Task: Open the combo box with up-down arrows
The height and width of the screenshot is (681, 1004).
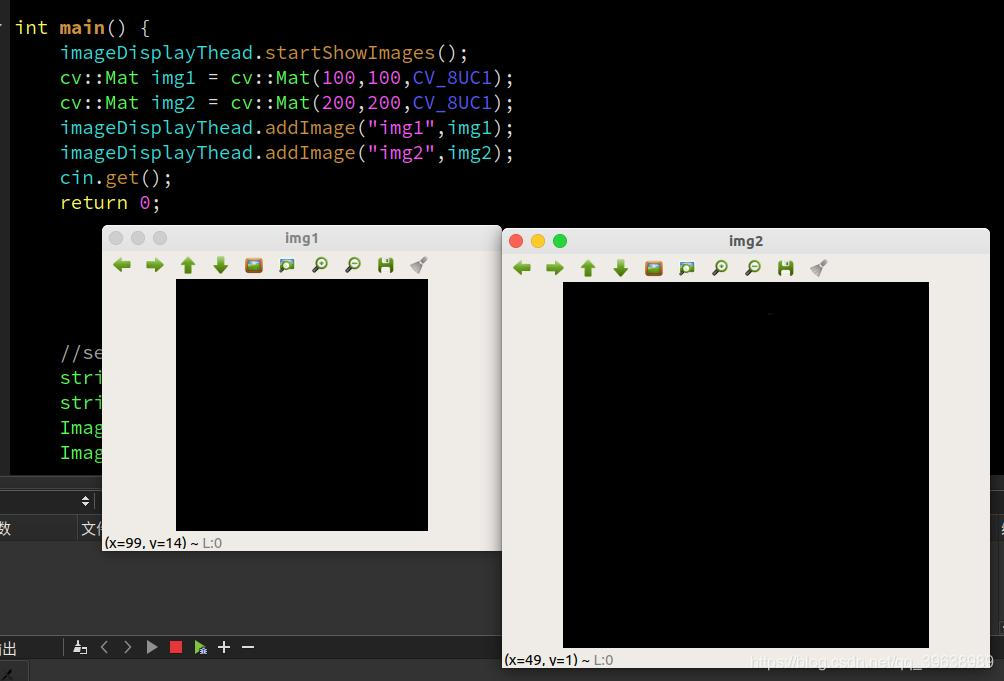Action: (x=85, y=501)
